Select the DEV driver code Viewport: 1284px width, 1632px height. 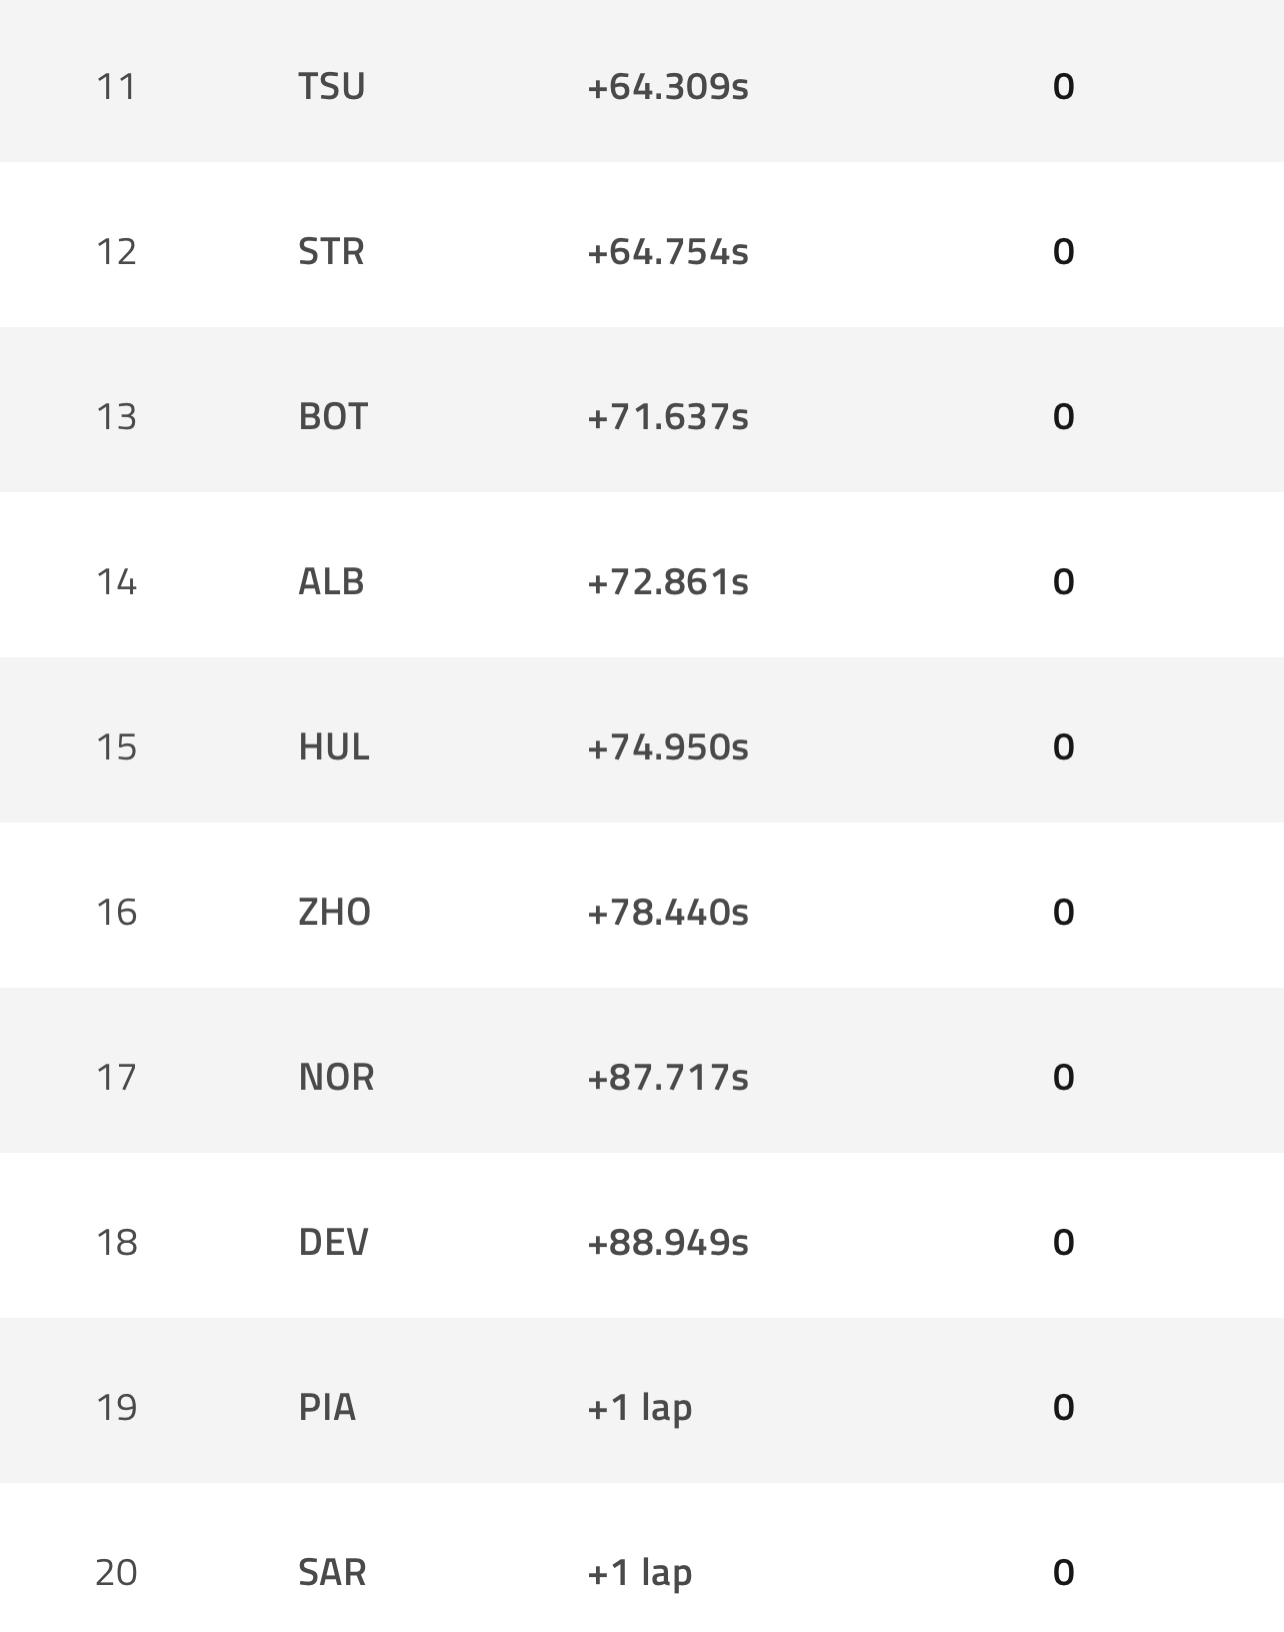(333, 1242)
